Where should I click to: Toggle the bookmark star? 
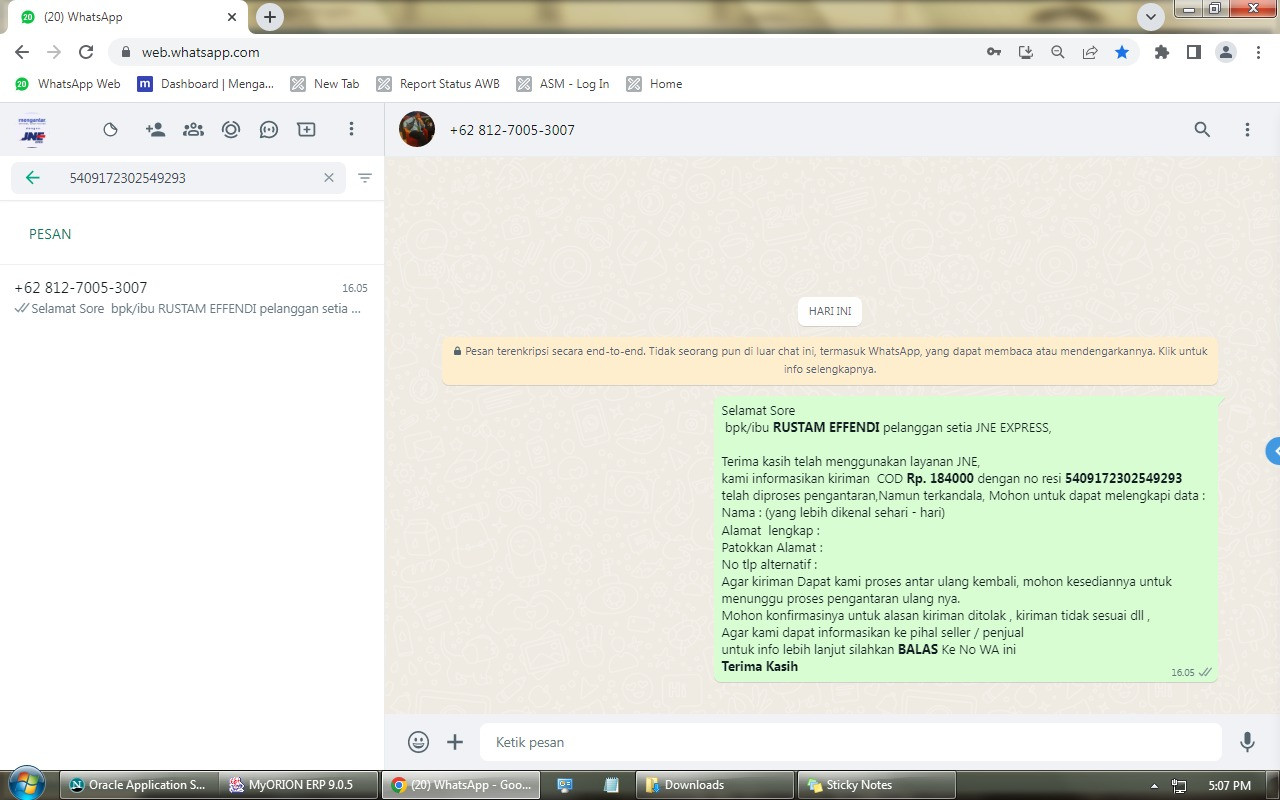pos(1122,52)
